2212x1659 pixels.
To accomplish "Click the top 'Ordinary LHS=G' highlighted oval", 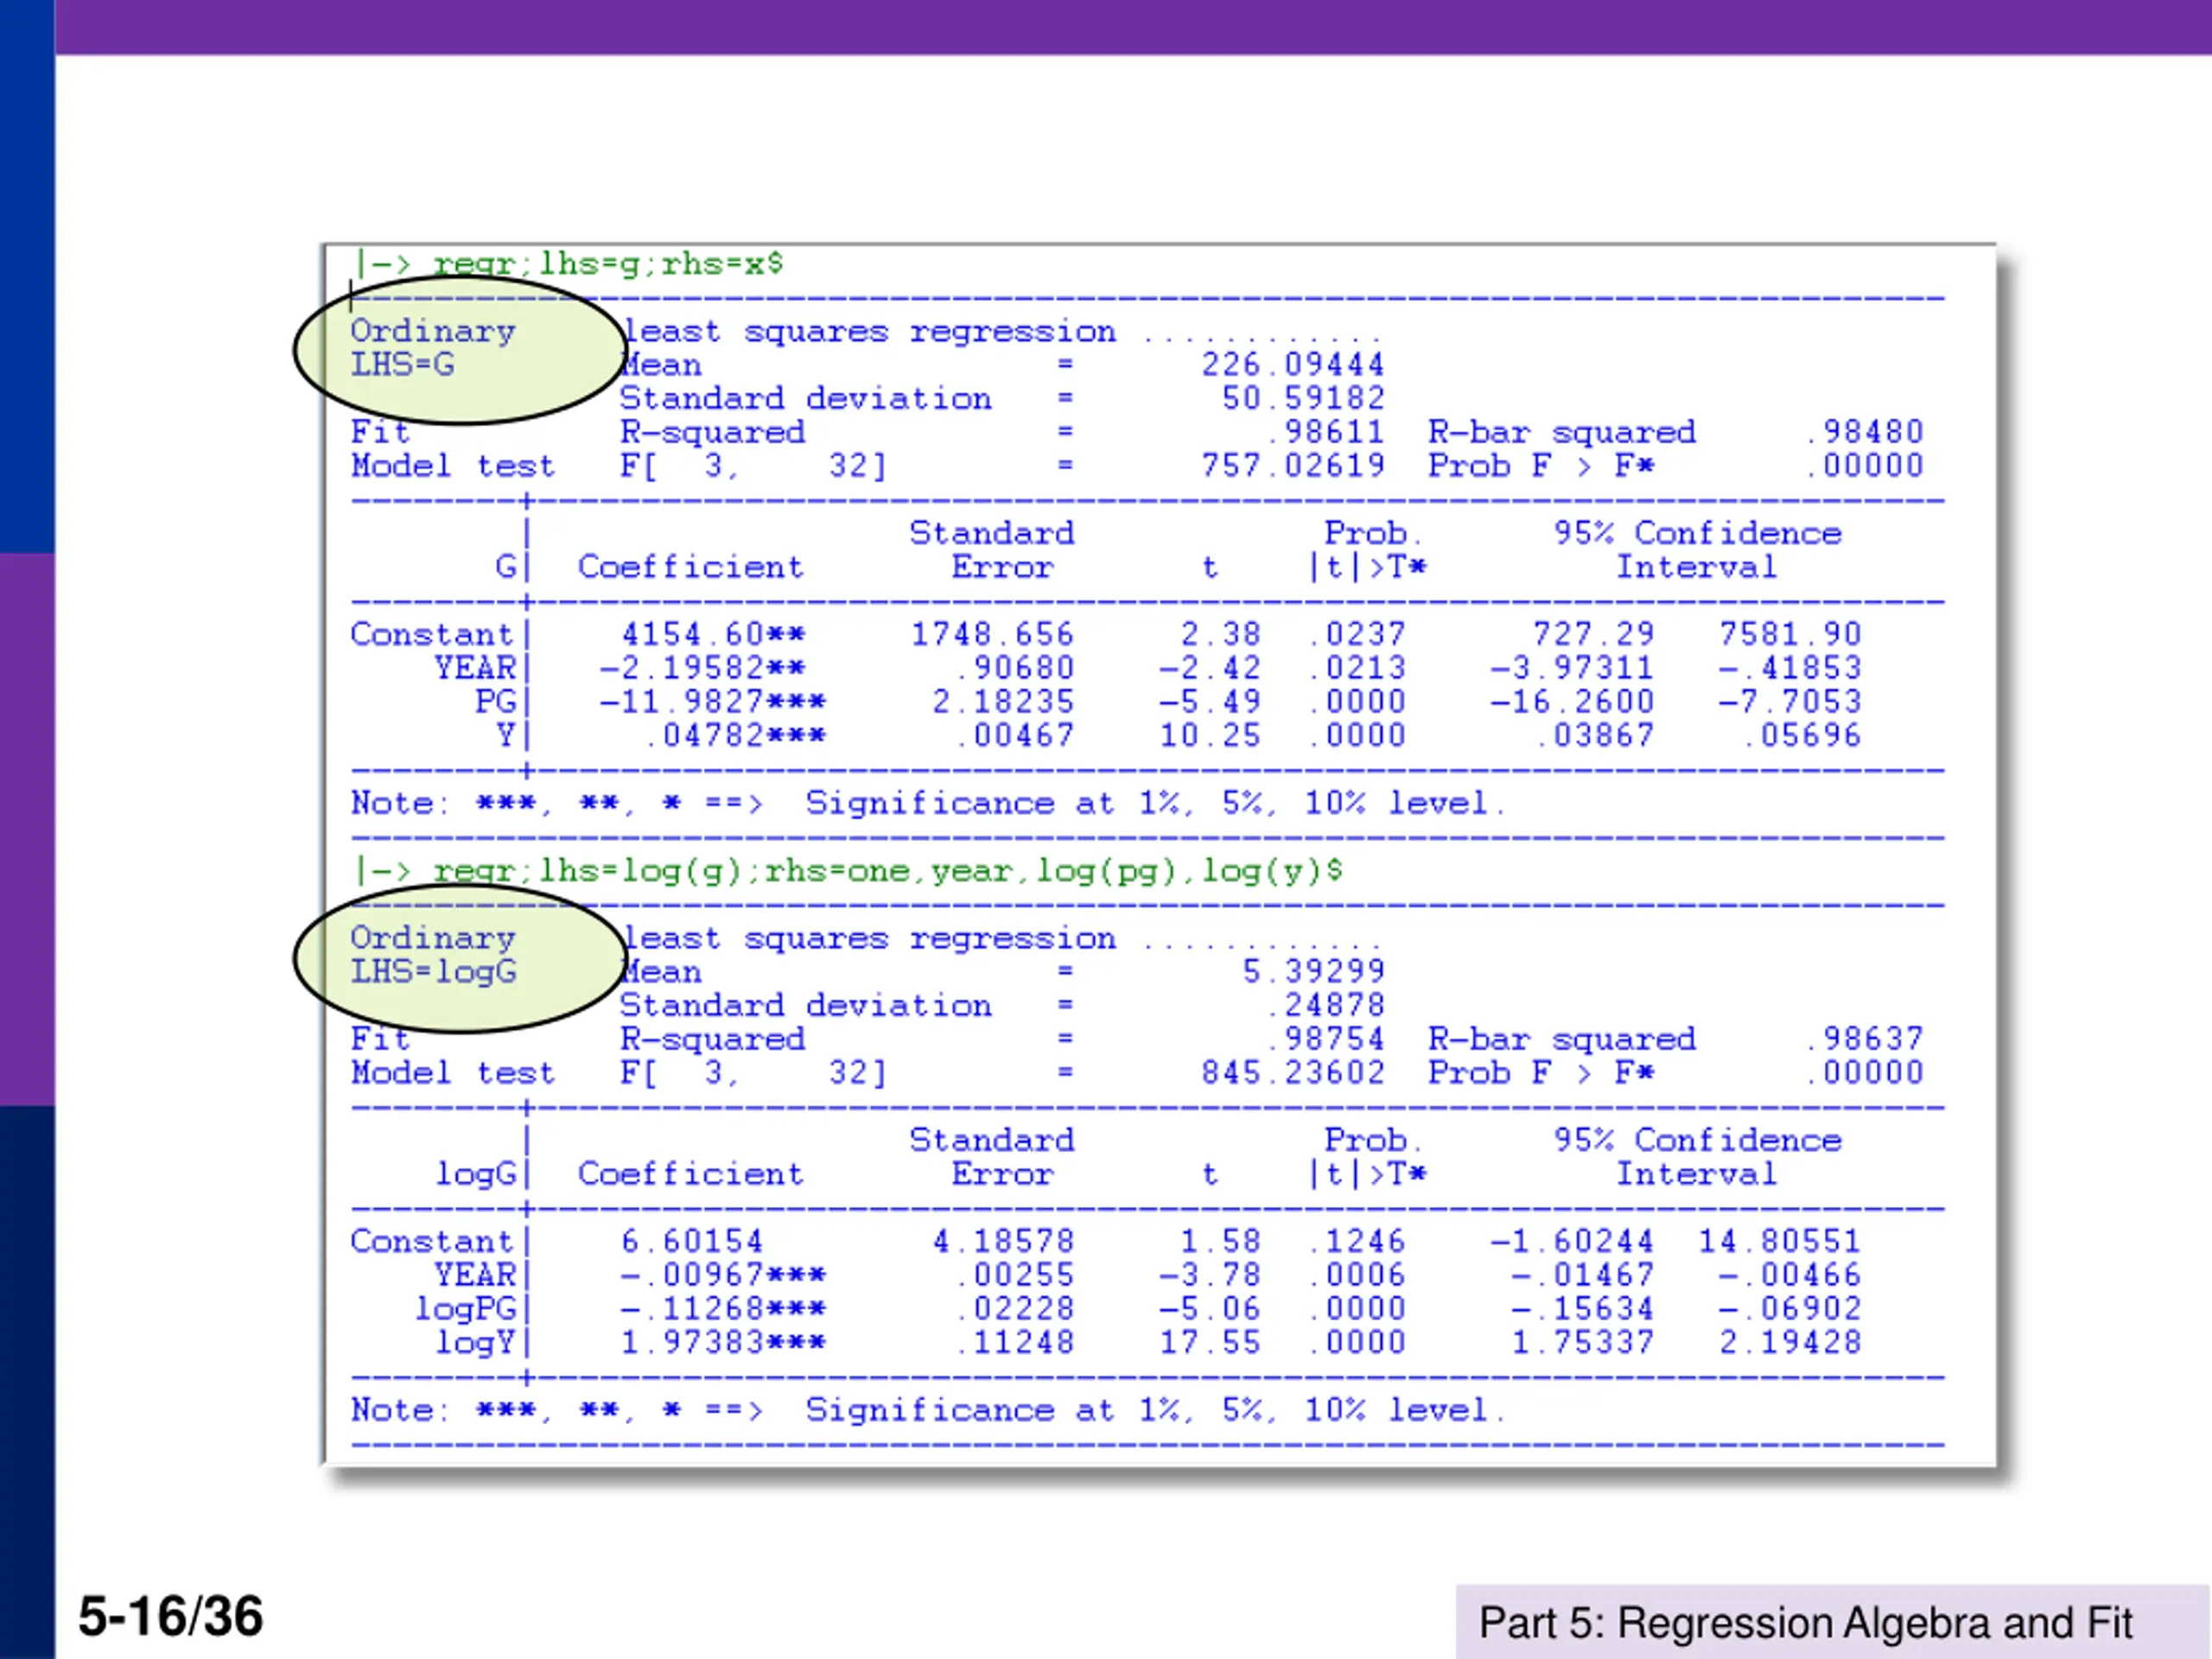I will click(459, 350).
